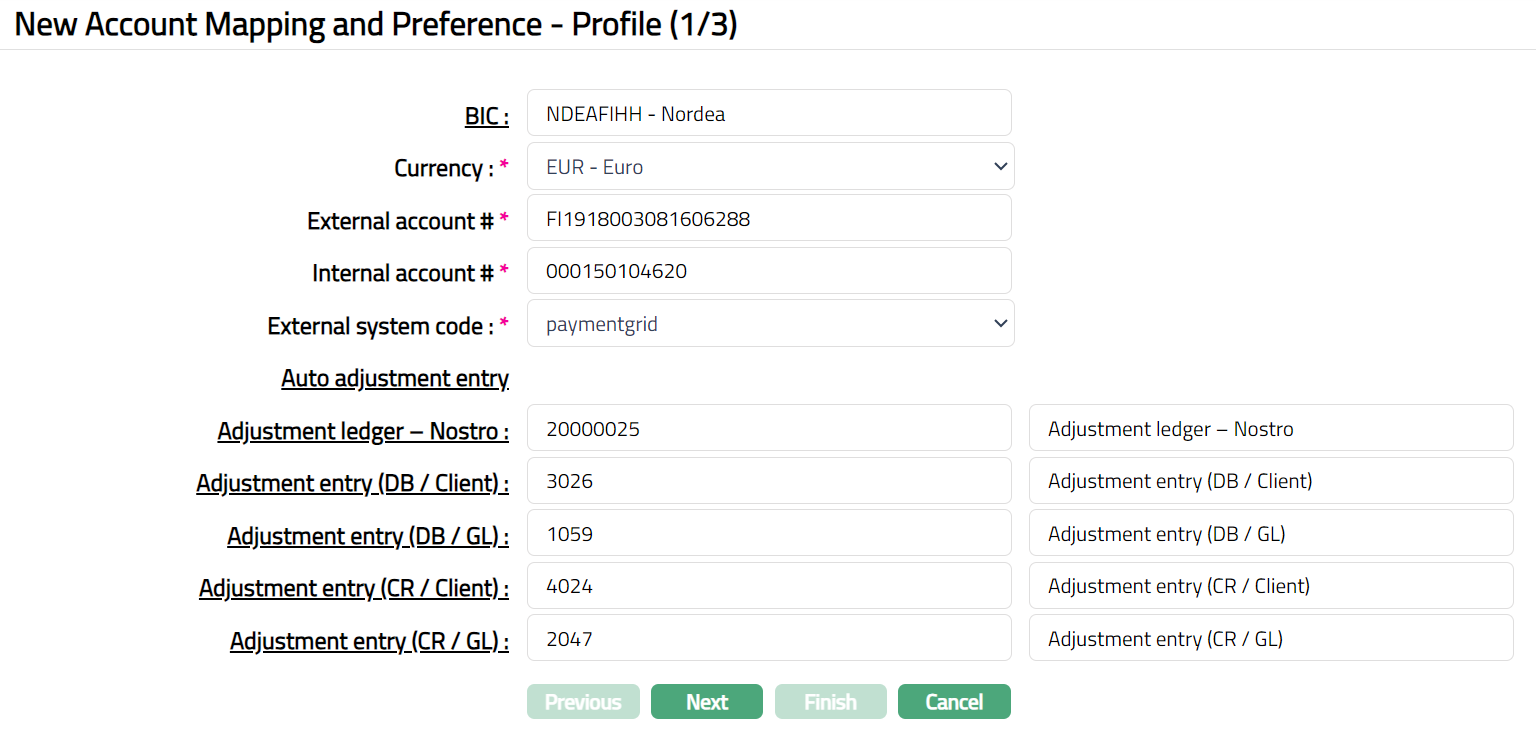Edit Adjustment entry DB/Client value 3026
Image resolution: width=1536 pixels, height=733 pixels.
768,481
